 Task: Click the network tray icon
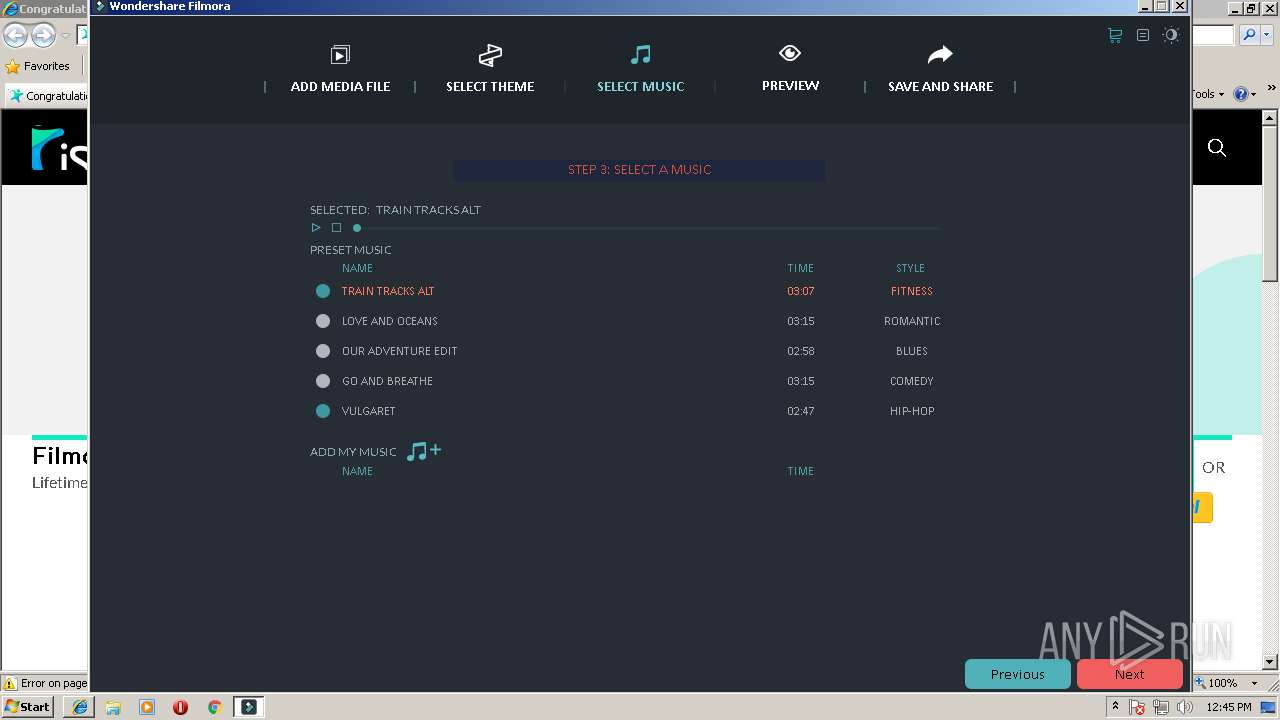(x=1161, y=707)
